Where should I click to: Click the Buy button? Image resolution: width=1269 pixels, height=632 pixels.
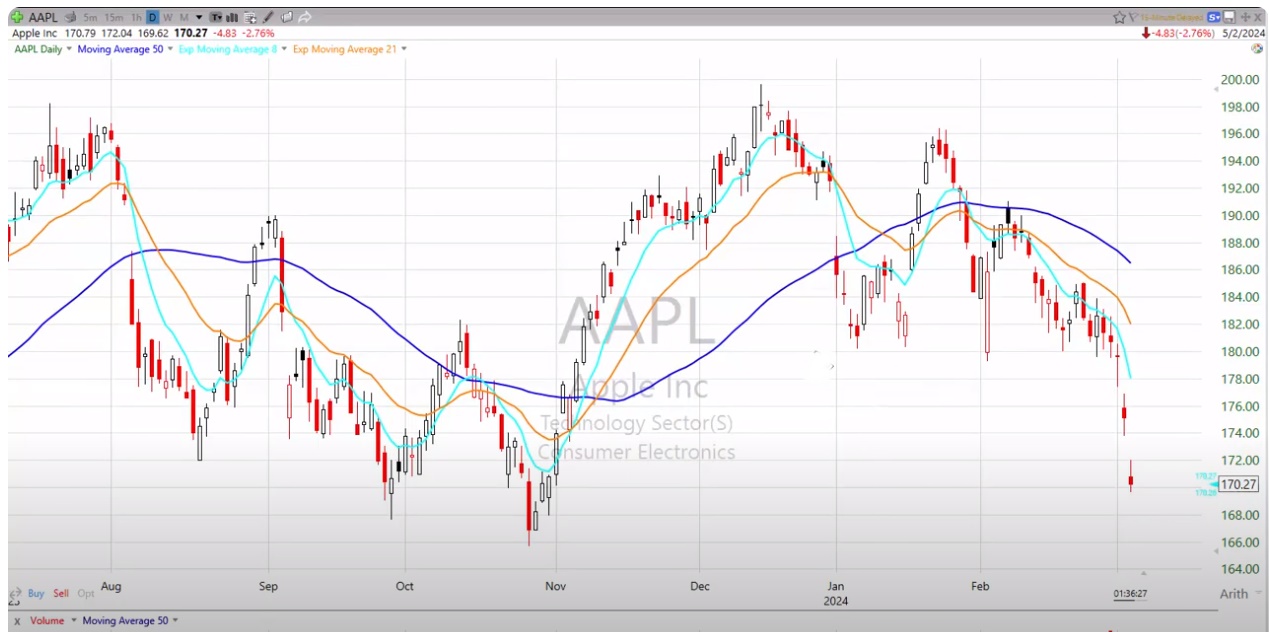[x=36, y=593]
